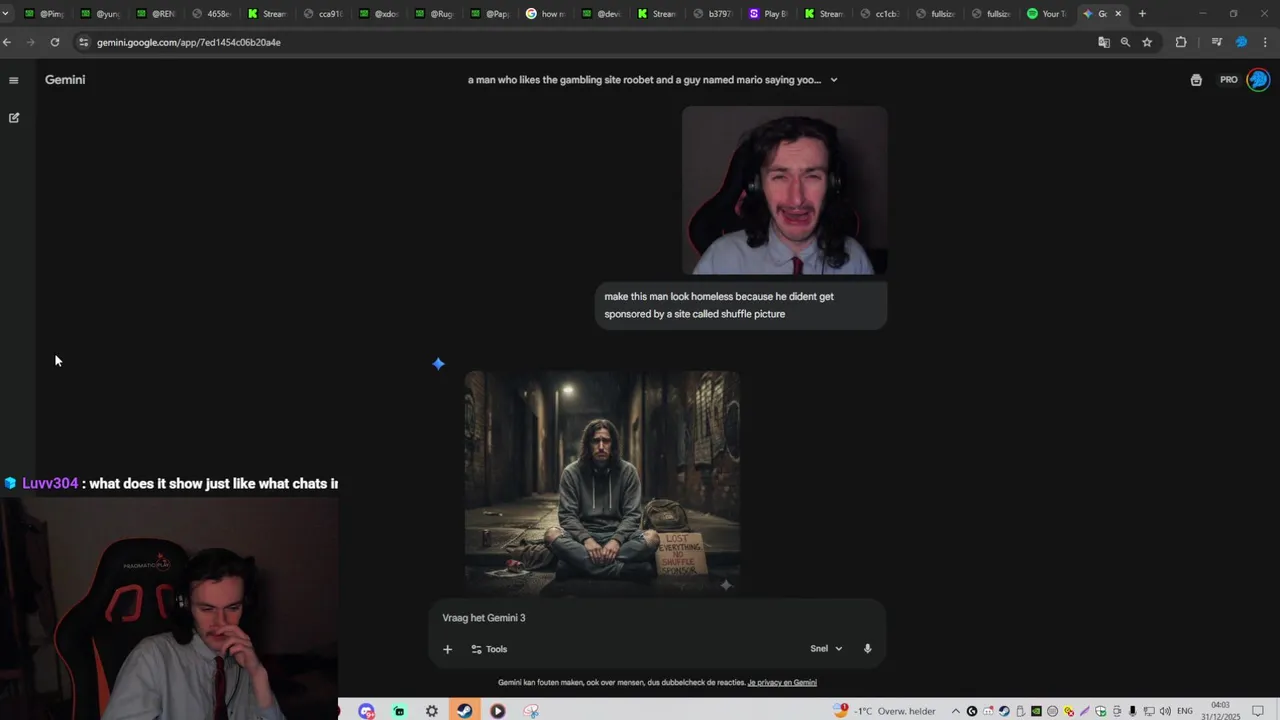Screen dimensions: 1280x720
Task: Expand hidden system tray icons chevron
Action: coord(956,711)
